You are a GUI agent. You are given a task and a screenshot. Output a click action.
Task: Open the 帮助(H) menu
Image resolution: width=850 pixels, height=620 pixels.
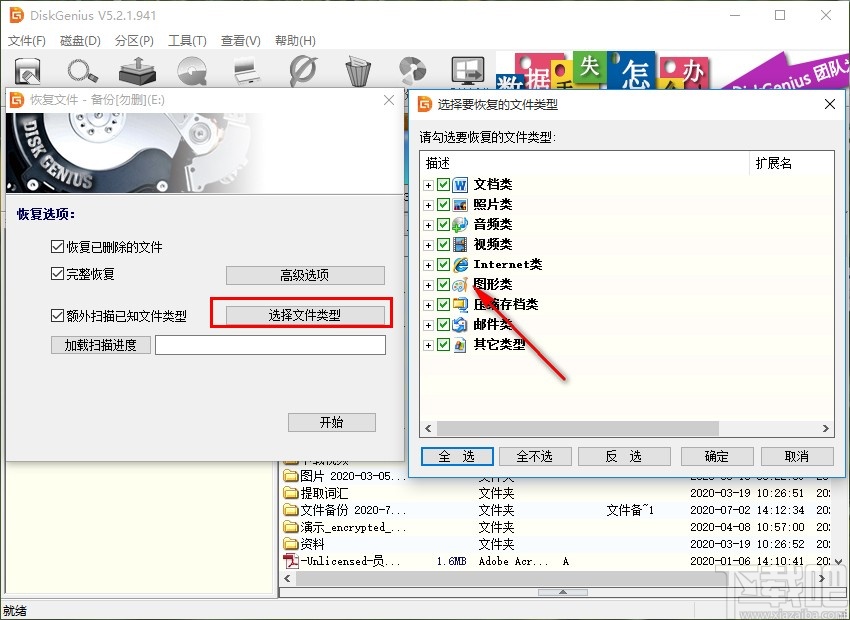pyautogui.click(x=295, y=41)
